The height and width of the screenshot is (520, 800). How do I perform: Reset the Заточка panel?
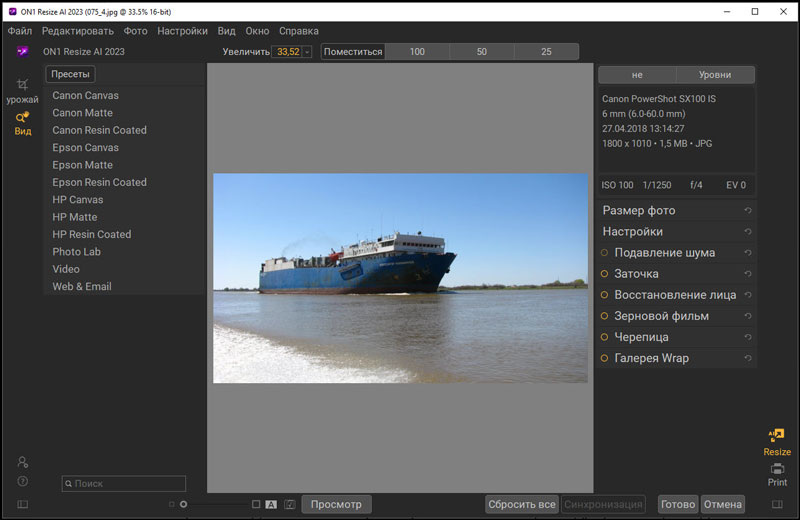pyautogui.click(x=747, y=274)
